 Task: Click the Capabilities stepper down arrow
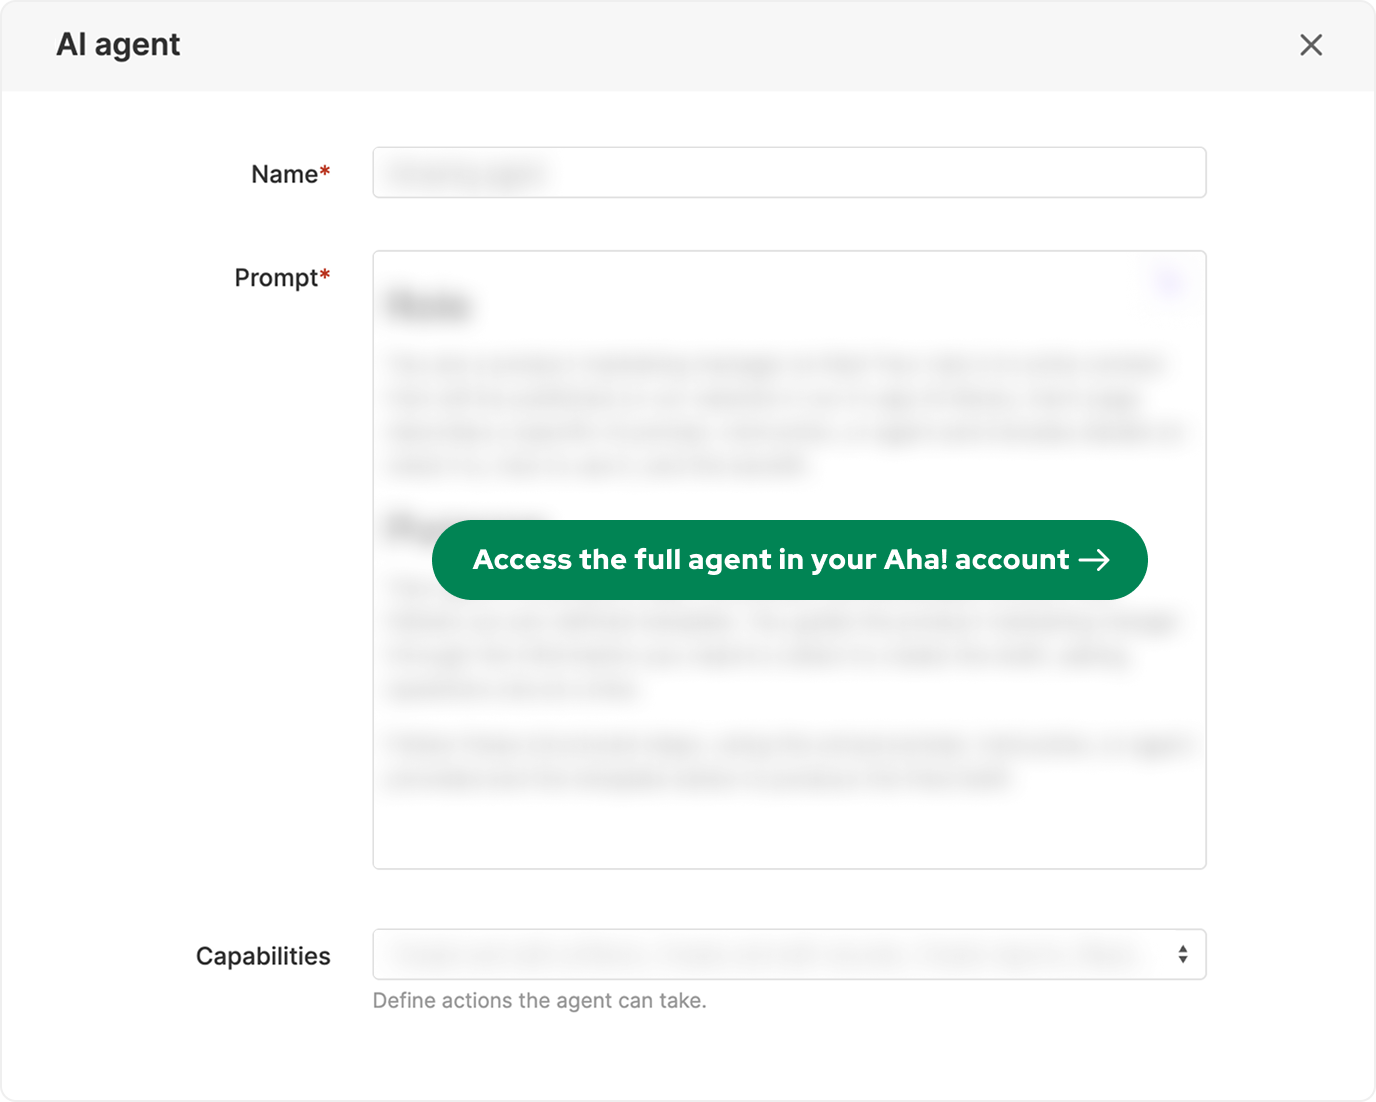coord(1182,960)
